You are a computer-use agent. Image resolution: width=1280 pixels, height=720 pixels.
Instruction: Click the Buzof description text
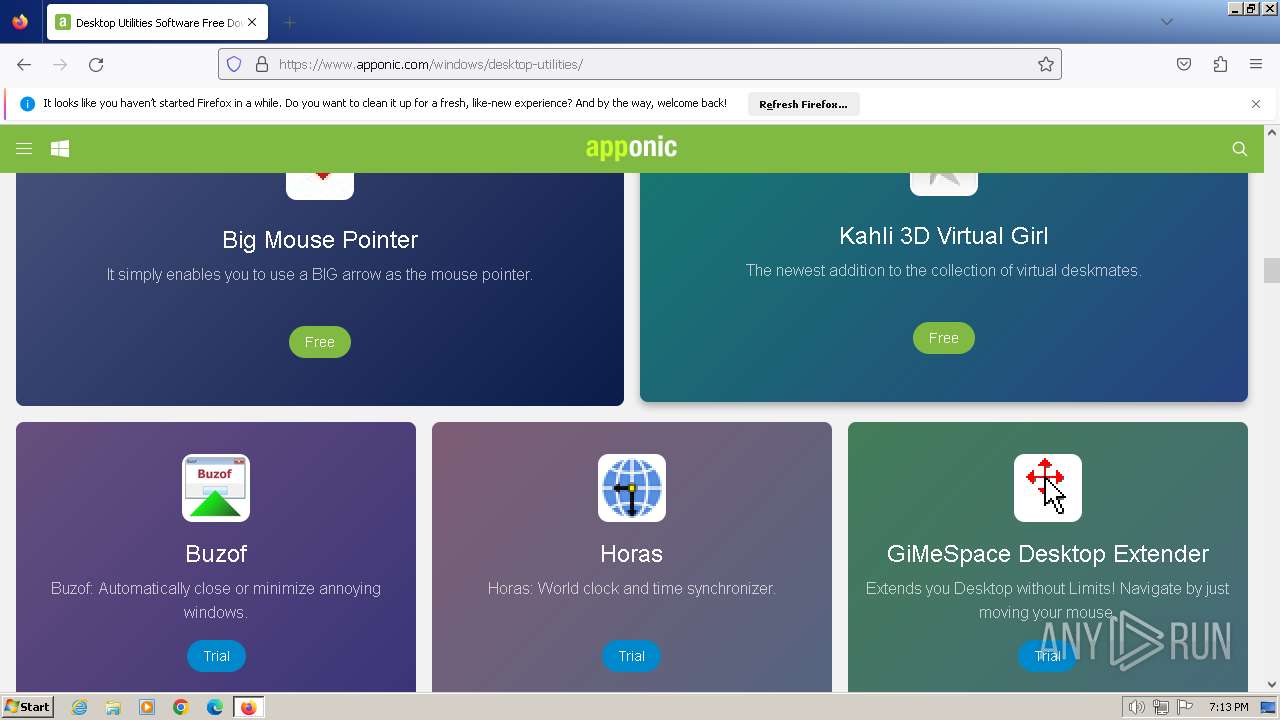coord(216,600)
